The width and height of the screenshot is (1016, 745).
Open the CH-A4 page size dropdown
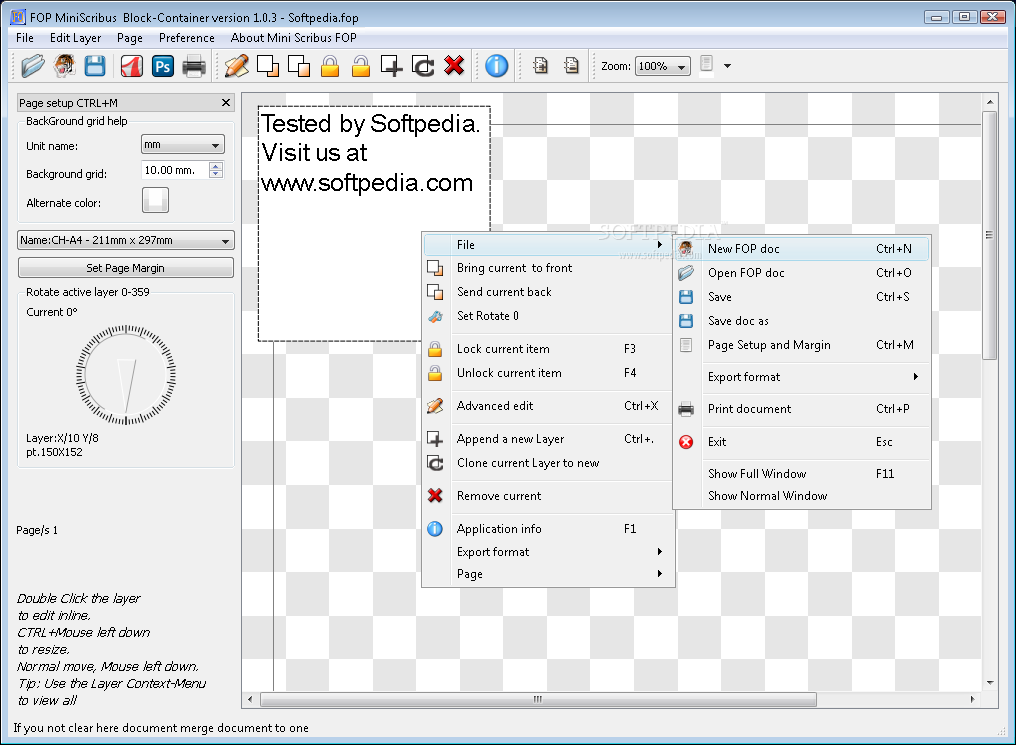126,240
